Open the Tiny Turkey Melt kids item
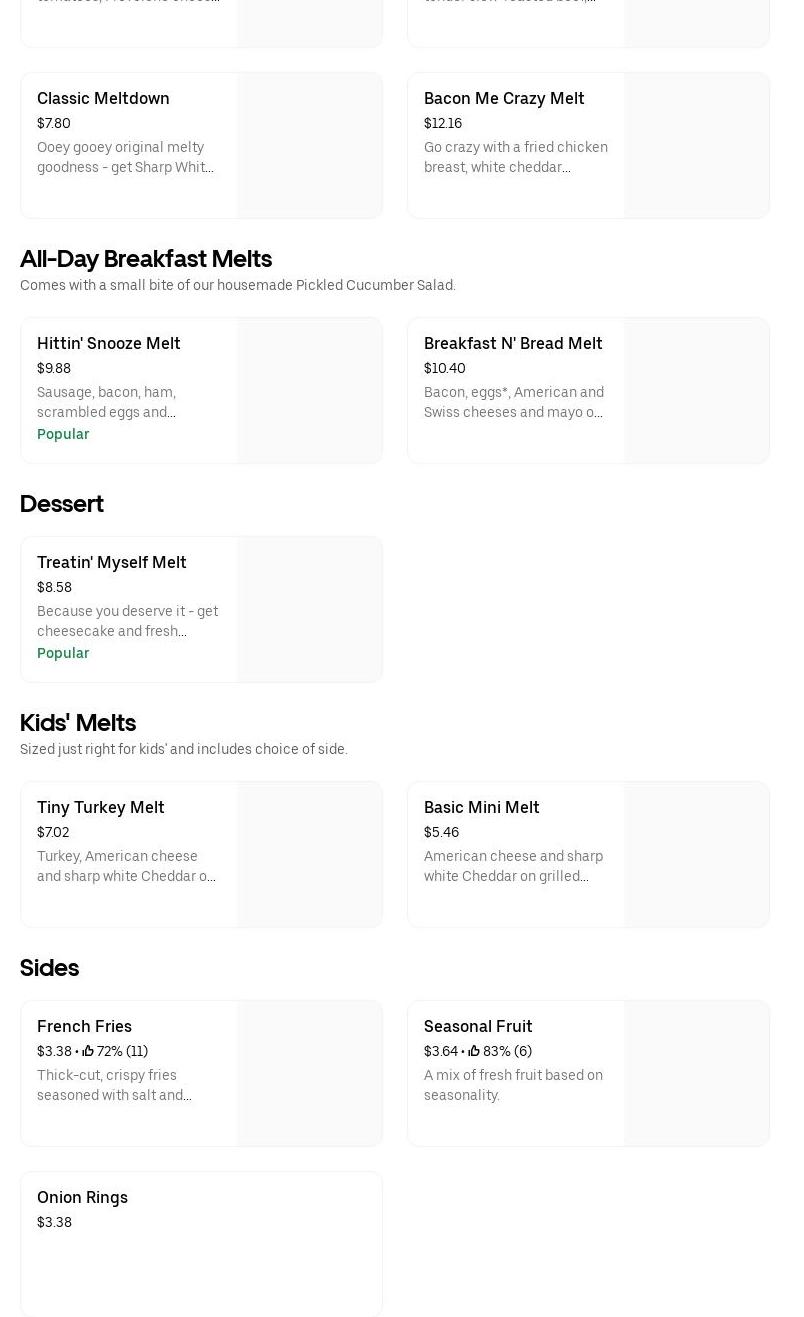Viewport: 804px width, 1317px height. (x=101, y=807)
